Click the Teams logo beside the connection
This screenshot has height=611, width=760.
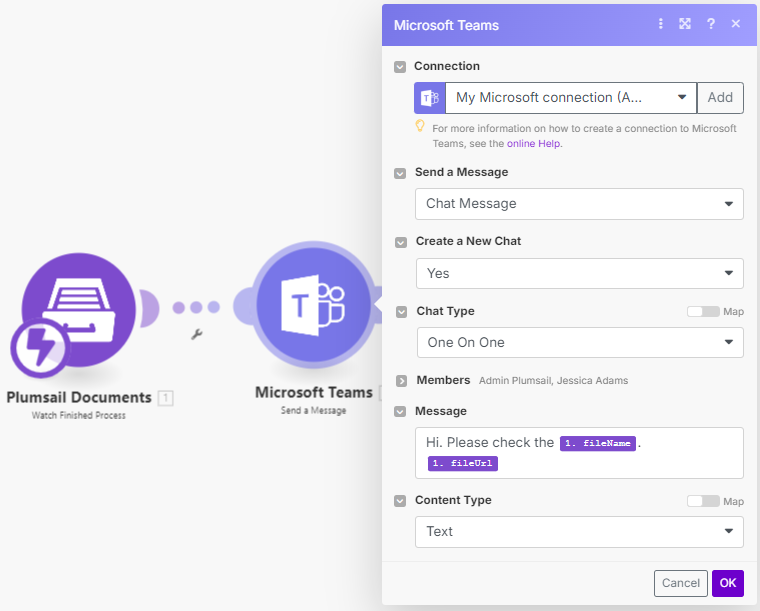tap(430, 98)
